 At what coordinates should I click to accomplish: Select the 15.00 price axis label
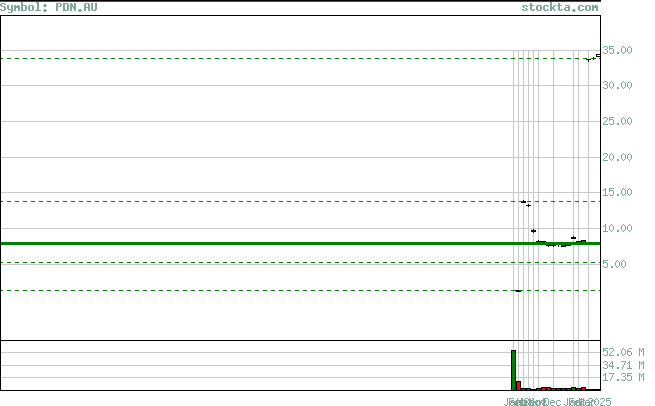pos(617,193)
